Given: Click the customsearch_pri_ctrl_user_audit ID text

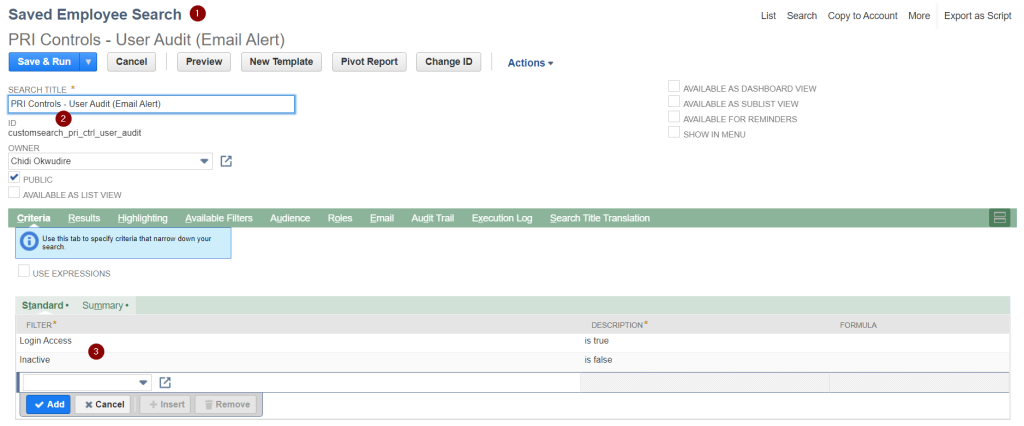Looking at the screenshot, I should pos(74,133).
